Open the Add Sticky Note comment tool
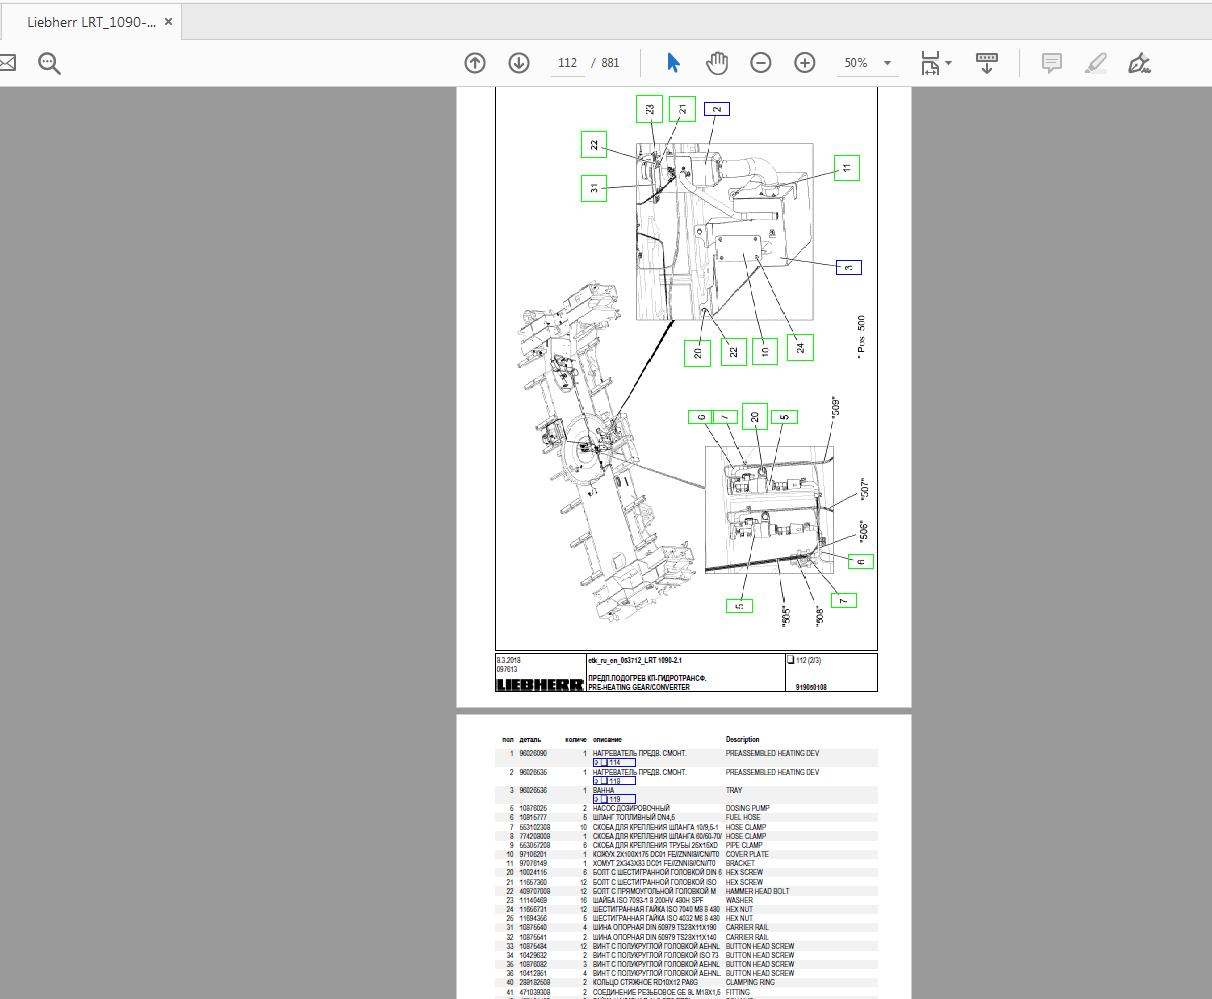The image size is (1212, 999). coord(1051,62)
